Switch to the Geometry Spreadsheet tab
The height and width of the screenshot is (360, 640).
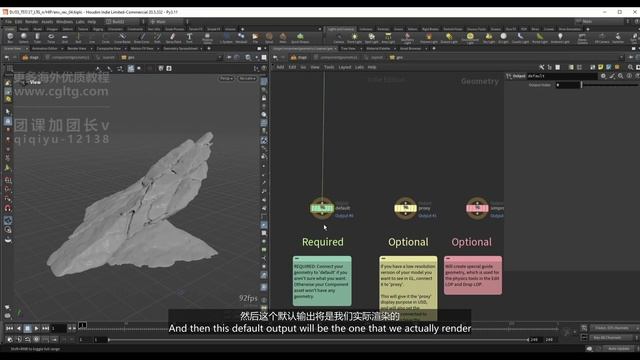pos(180,49)
